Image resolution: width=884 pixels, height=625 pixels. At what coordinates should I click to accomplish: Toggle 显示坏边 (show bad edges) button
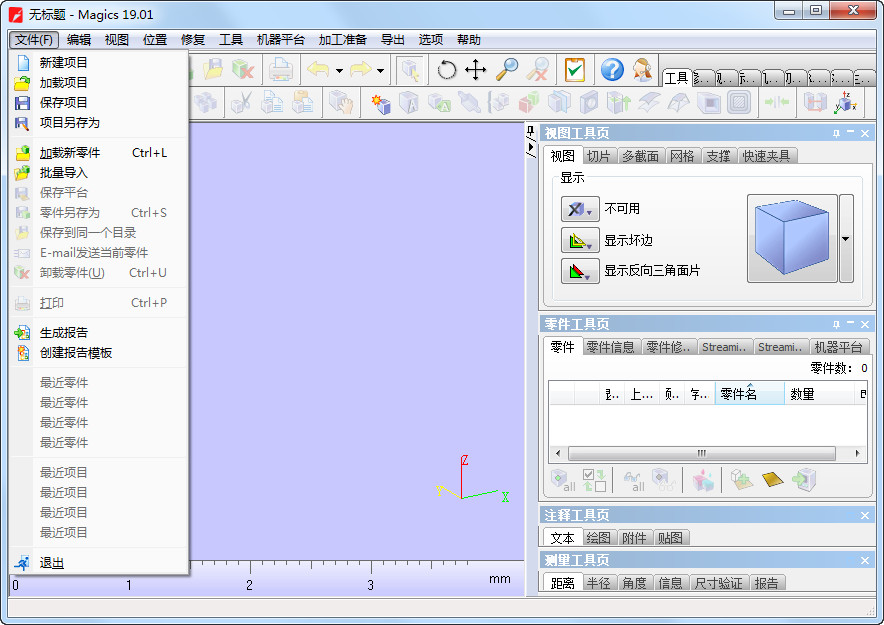click(580, 241)
